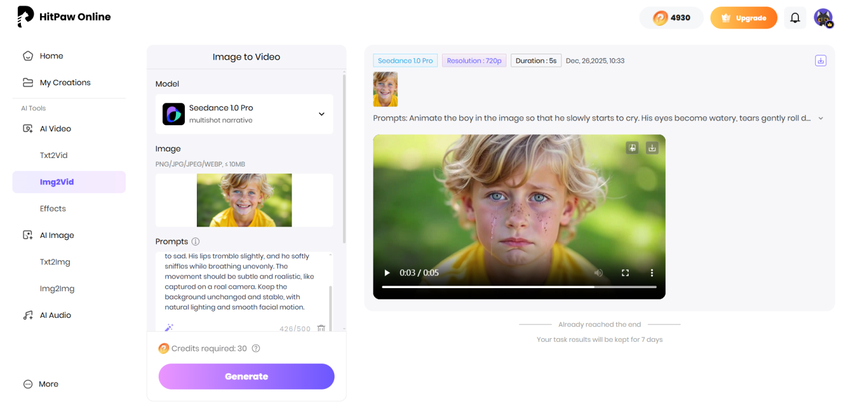
Task: Click the Upgrade button
Action: 743,18
